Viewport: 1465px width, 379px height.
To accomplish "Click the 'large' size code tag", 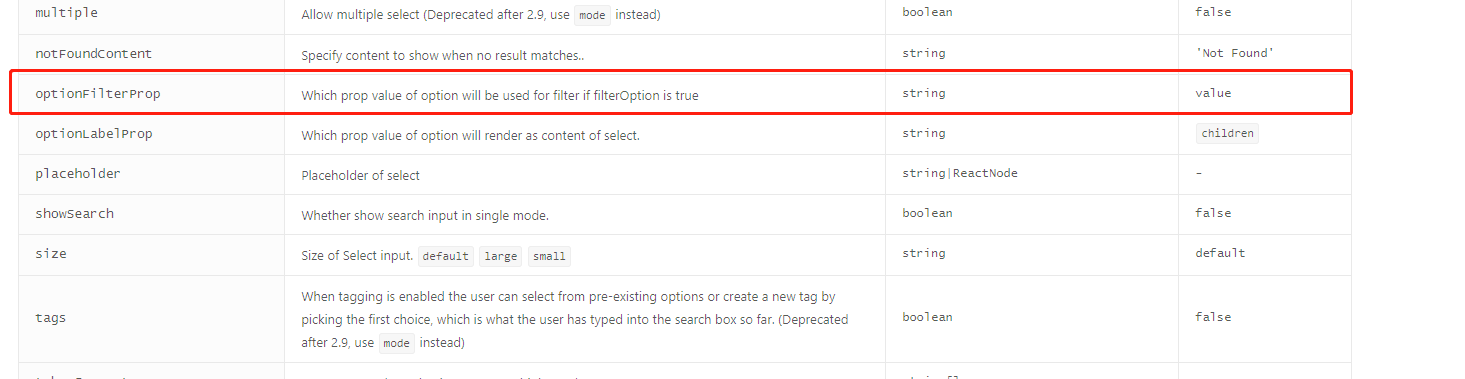I will point(500,256).
